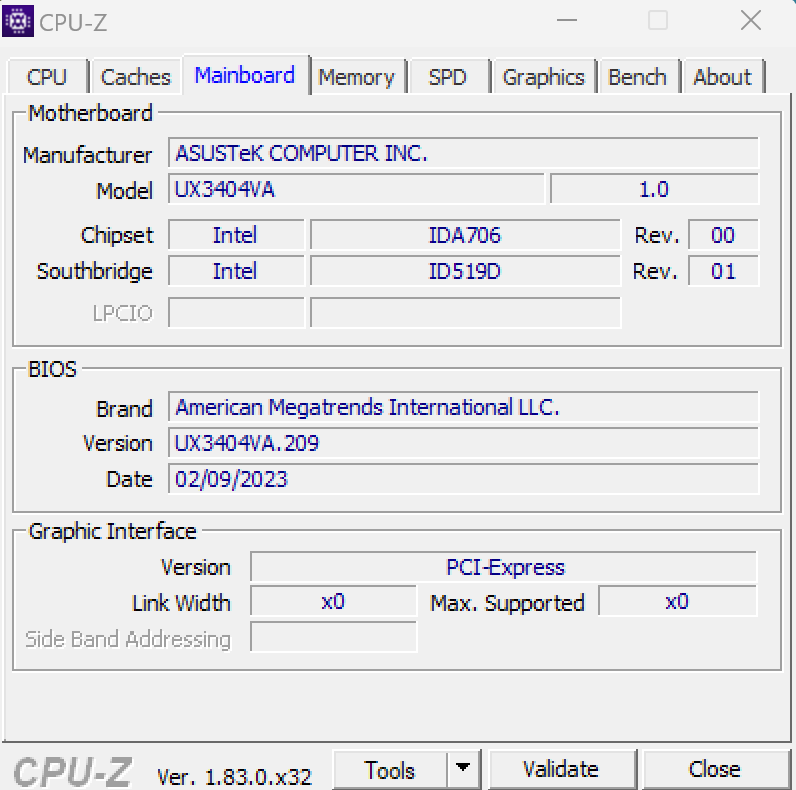Click the model revision 1.0 field
The image size is (796, 790).
click(x=654, y=189)
